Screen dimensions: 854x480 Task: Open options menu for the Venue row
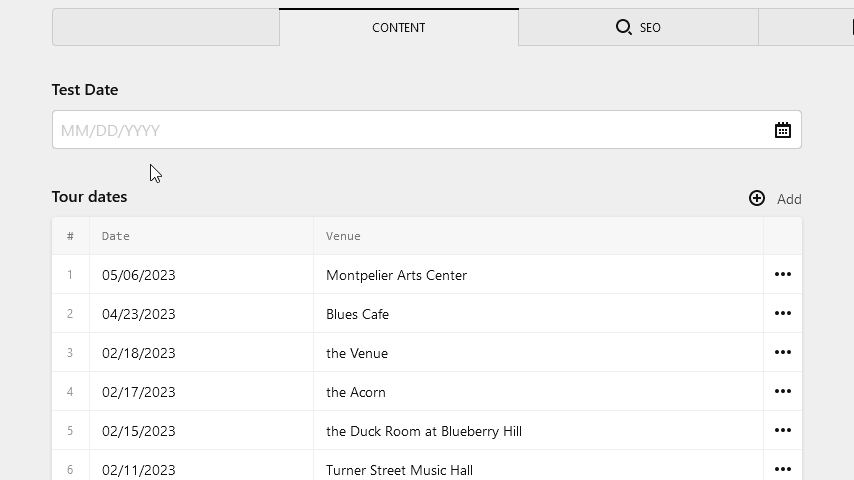(783, 353)
